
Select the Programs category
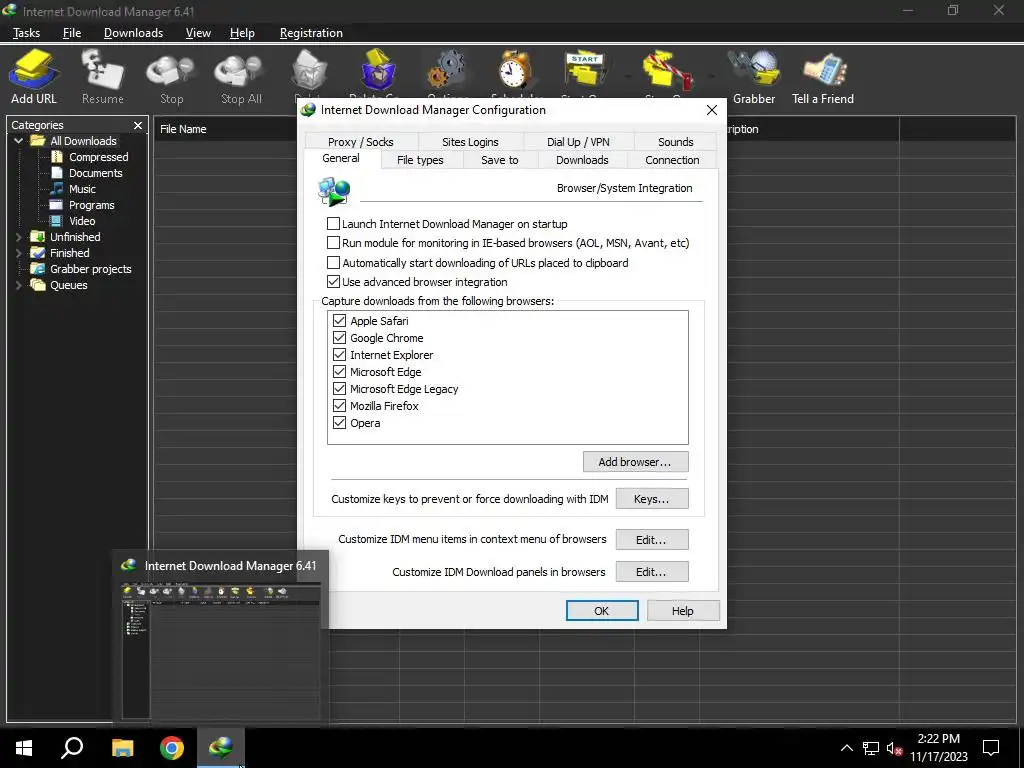tap(91, 205)
